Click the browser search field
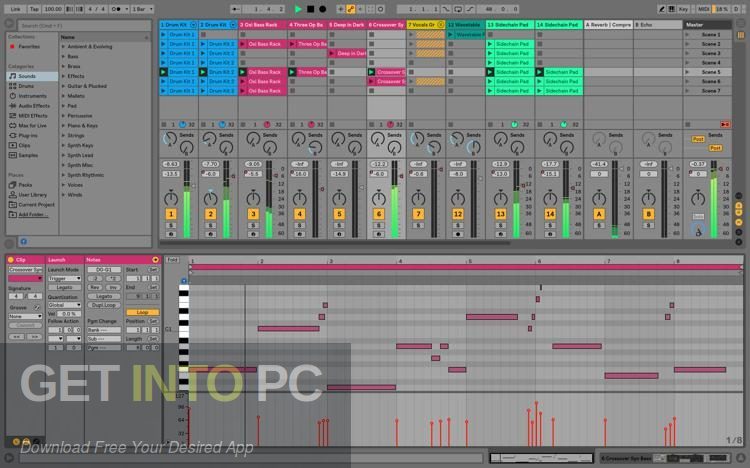 [84, 25]
